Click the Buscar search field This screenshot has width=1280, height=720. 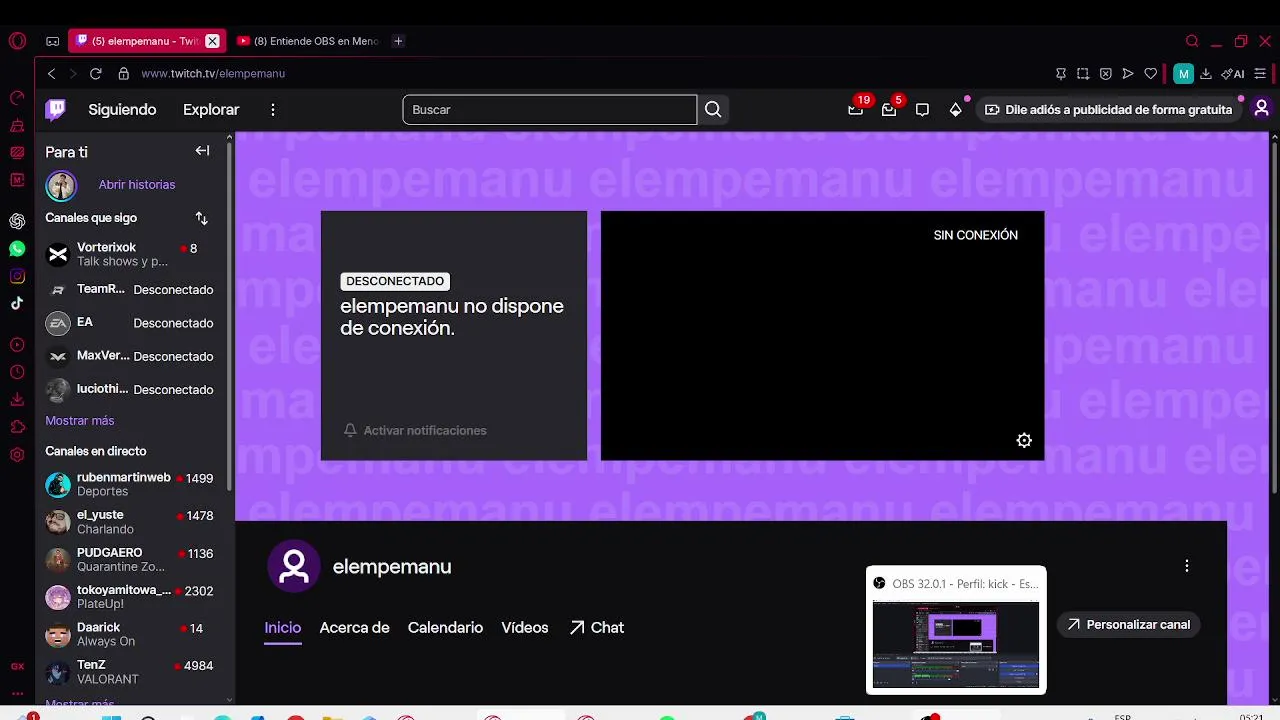[549, 110]
